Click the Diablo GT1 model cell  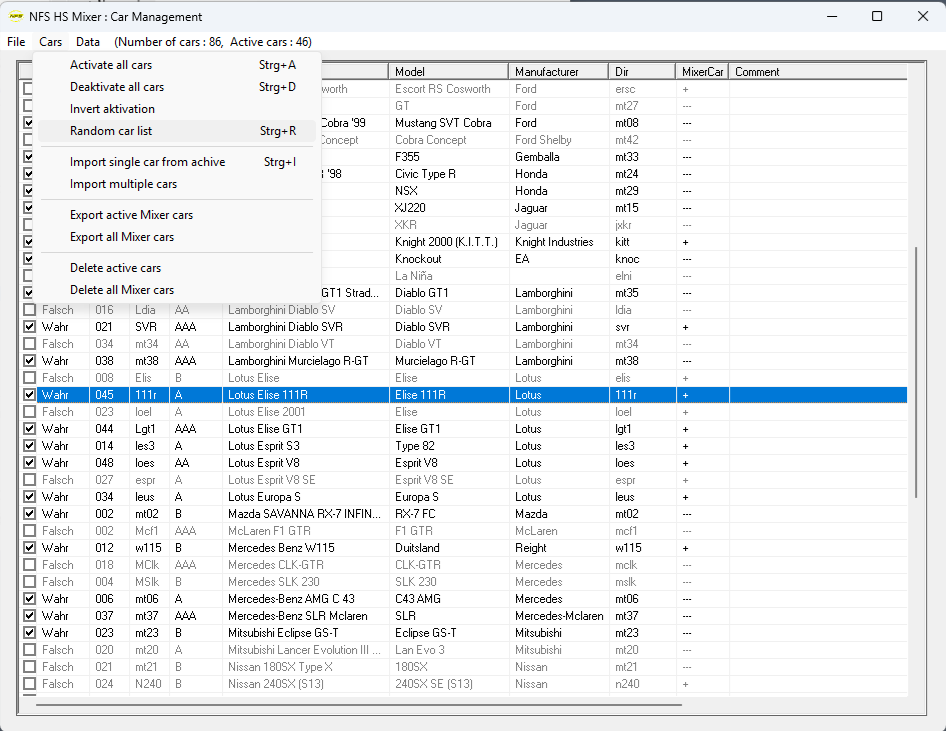click(x=448, y=293)
